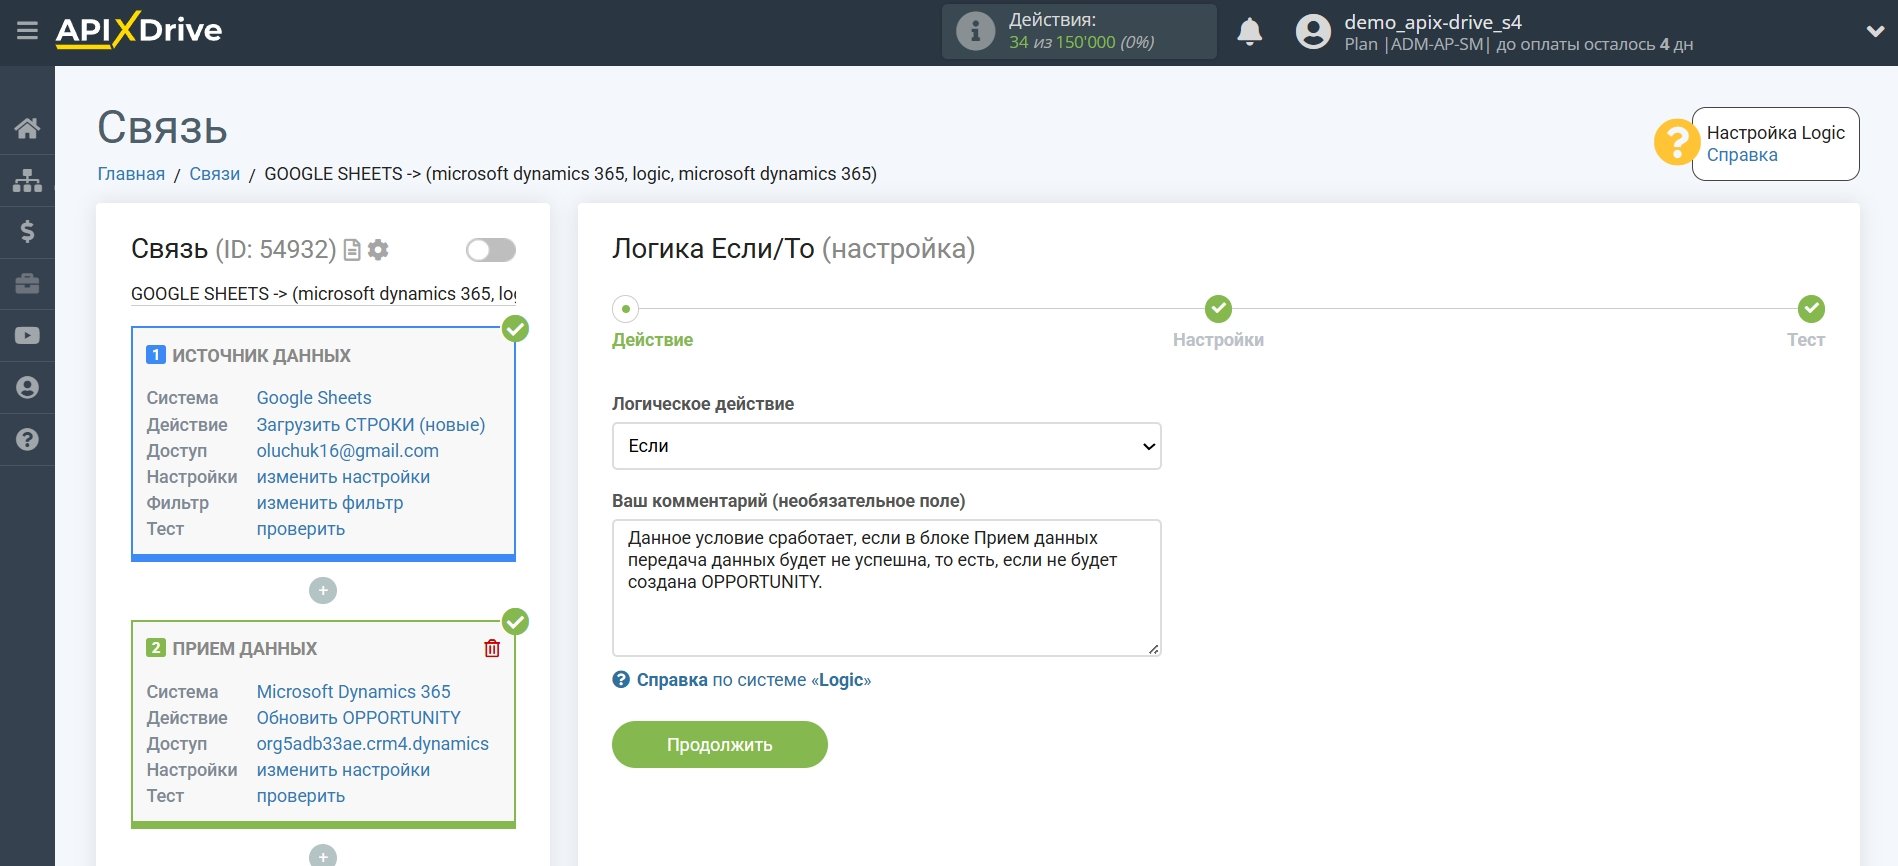Click the Действия counter panel
This screenshot has height=866, width=1898.
tap(1079, 31)
